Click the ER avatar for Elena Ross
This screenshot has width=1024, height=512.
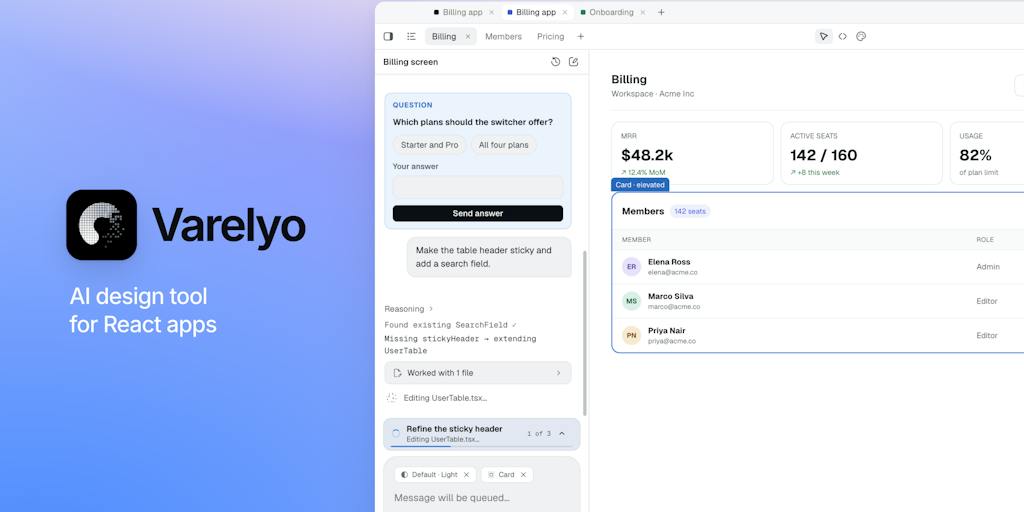coord(632,266)
